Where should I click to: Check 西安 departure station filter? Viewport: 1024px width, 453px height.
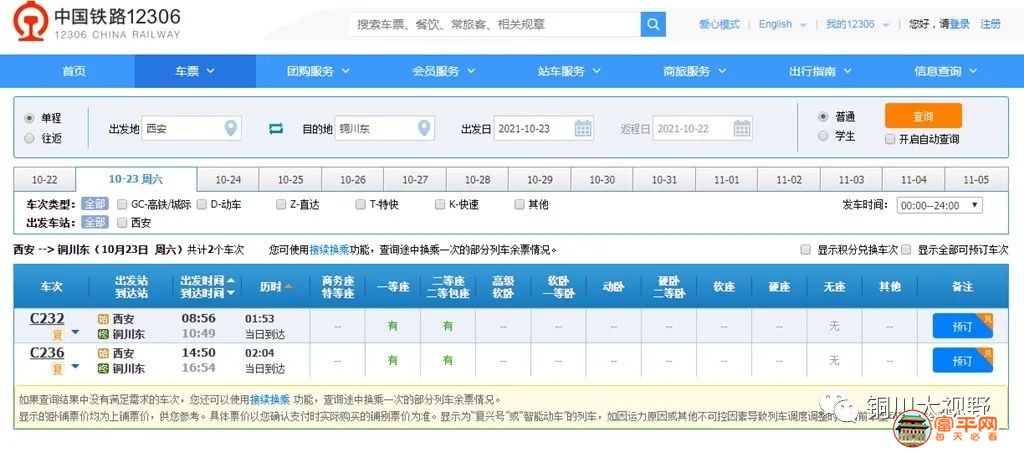(x=122, y=223)
